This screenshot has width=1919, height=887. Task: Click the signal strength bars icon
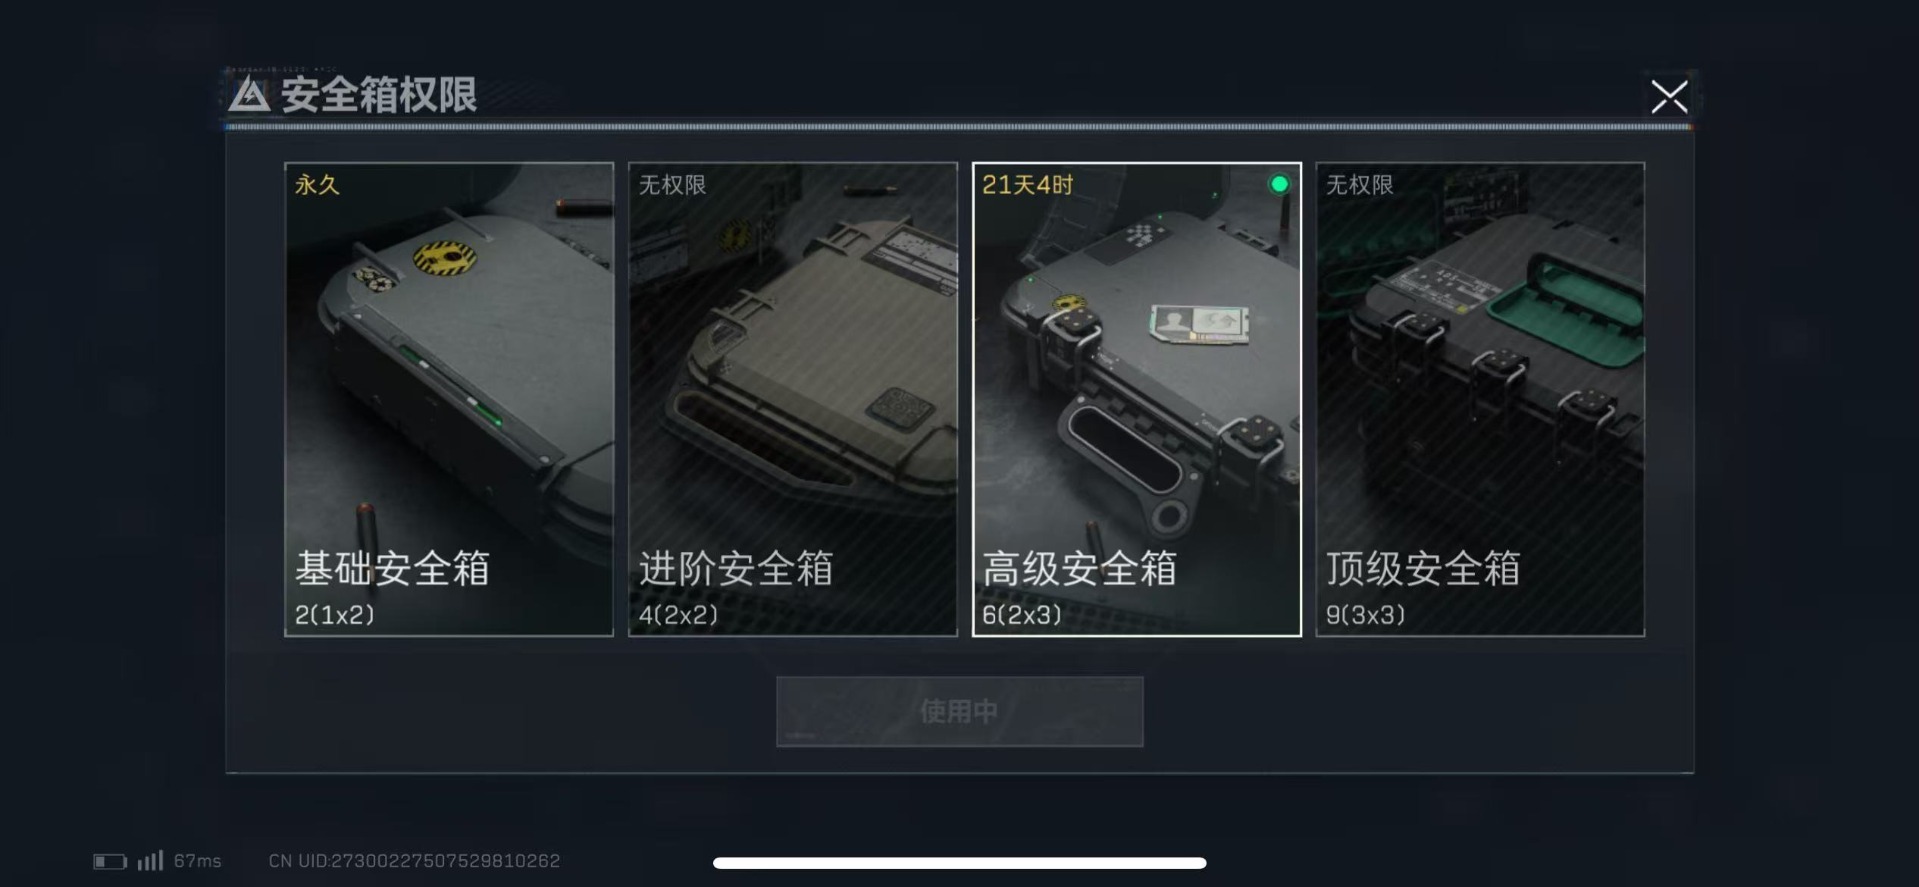[150, 860]
